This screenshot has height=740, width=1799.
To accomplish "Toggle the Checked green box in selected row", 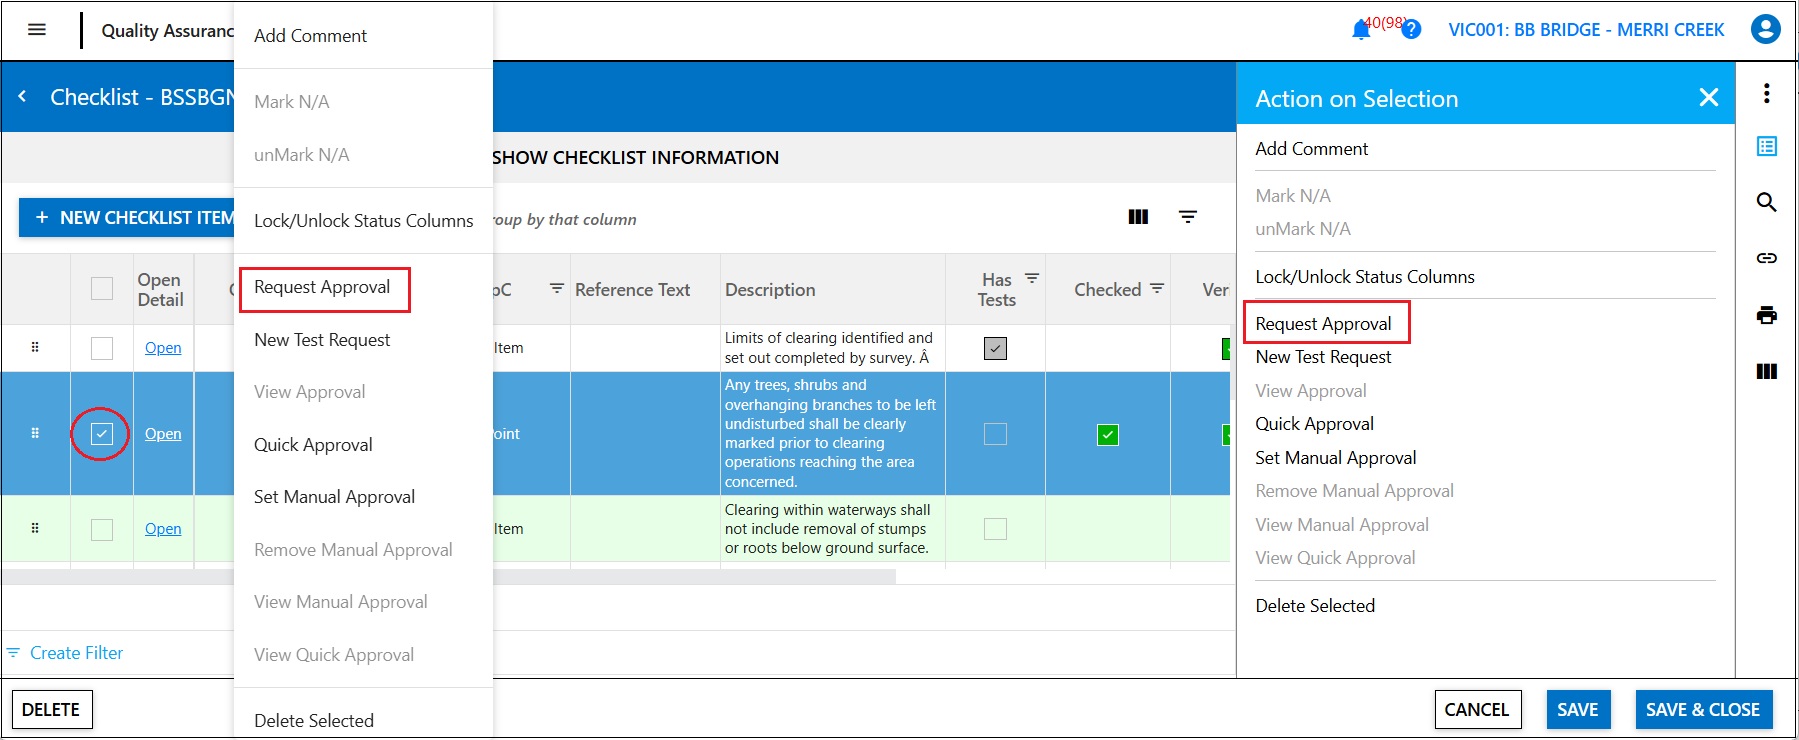I will [1108, 435].
